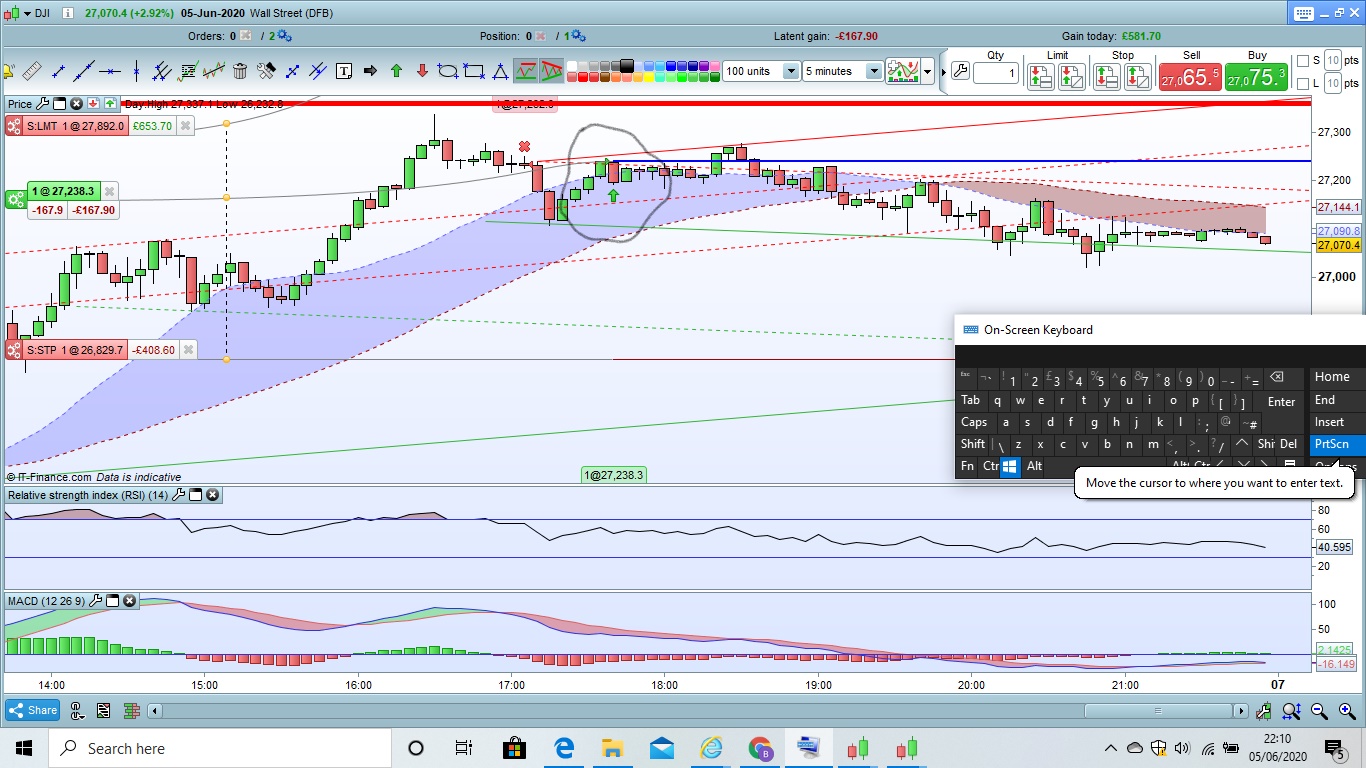This screenshot has width=1366, height=768.
Task: Open the DJI chart style dropdown arrow
Action: point(28,13)
